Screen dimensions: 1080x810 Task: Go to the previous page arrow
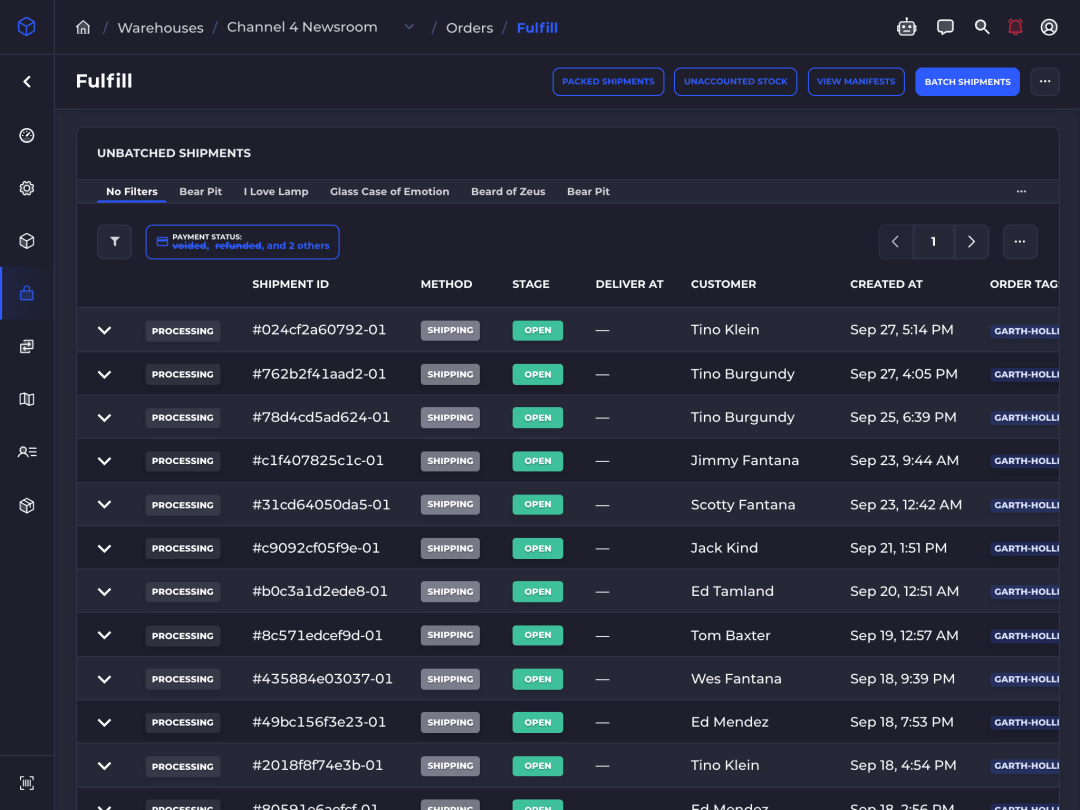pos(895,242)
